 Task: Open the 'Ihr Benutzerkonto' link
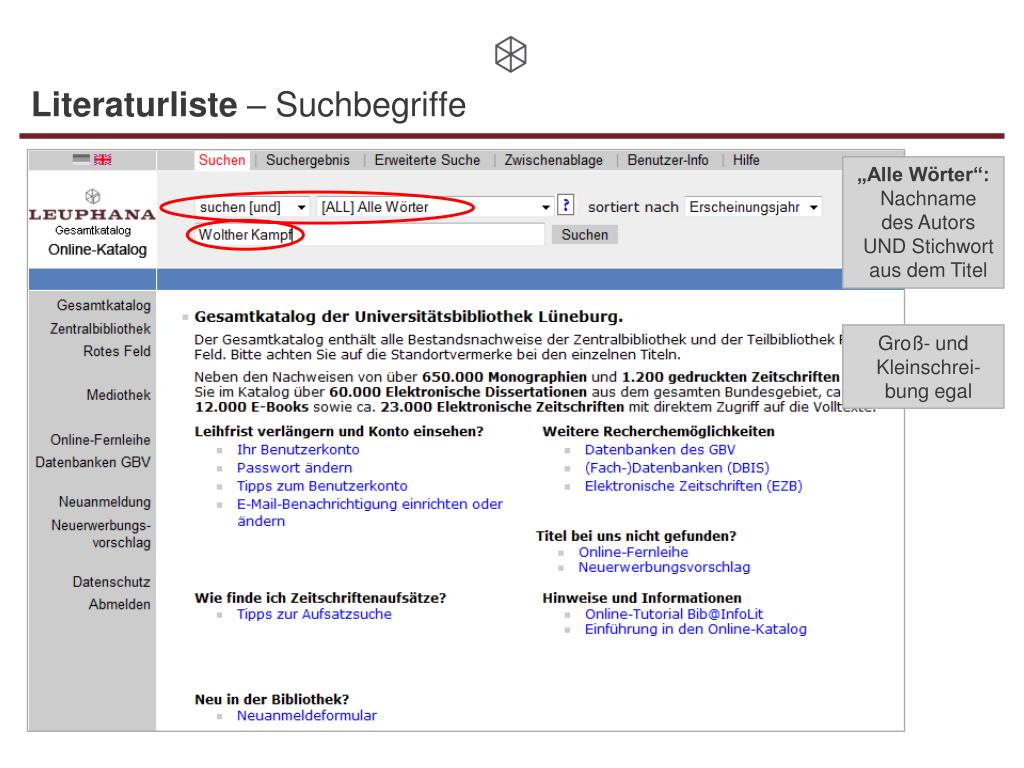click(x=298, y=449)
